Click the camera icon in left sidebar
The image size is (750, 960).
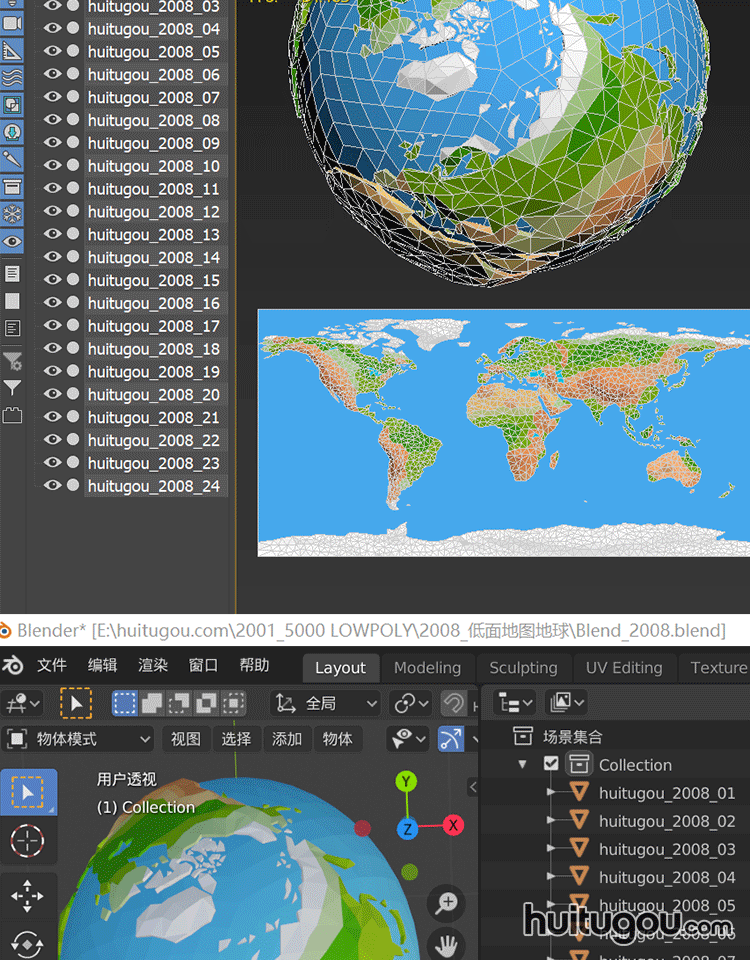point(12,22)
